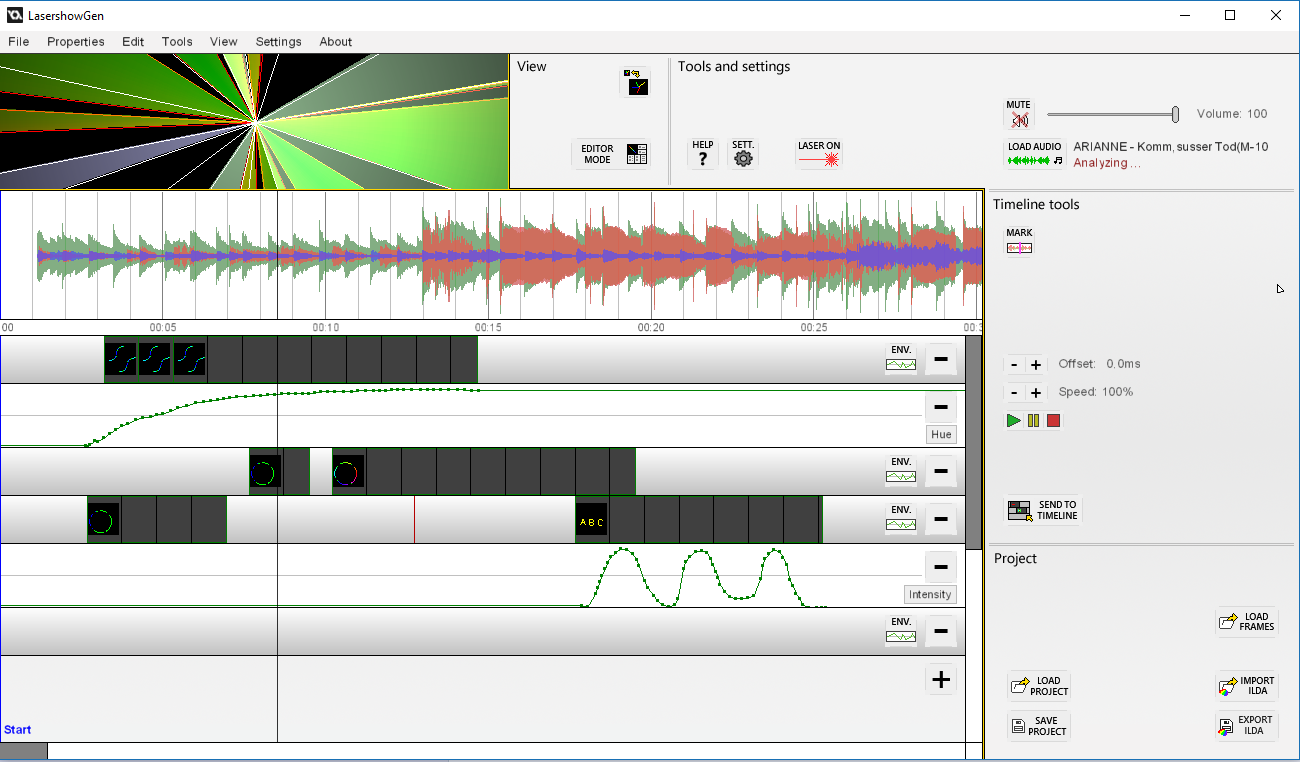Click the Import ILDA icon
The width and height of the screenshot is (1300, 762).
click(1246, 686)
